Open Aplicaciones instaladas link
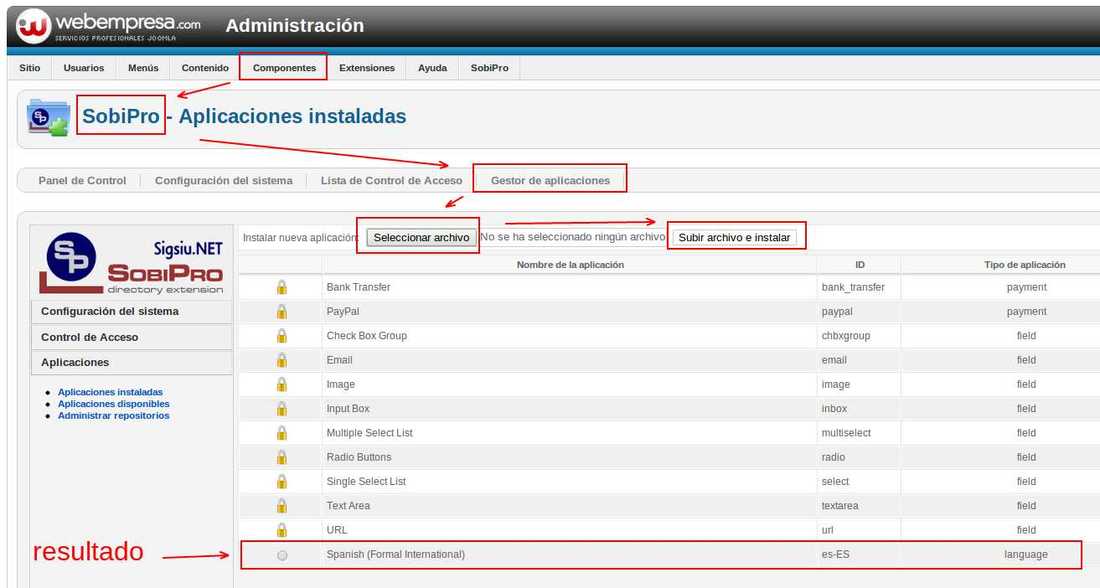This screenshot has height=588, width=1100. point(110,392)
